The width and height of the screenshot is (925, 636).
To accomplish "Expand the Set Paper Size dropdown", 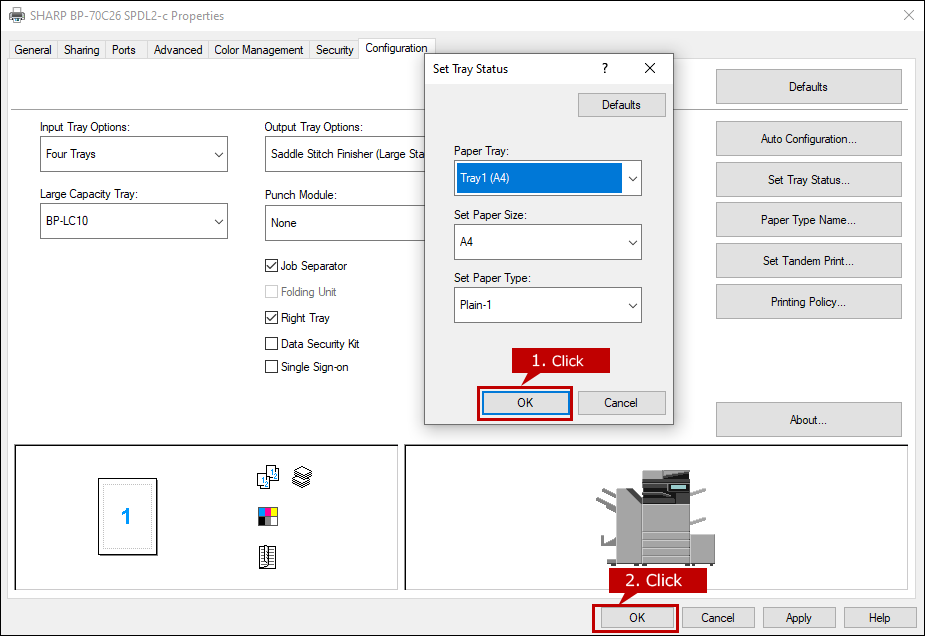I will [x=547, y=242].
